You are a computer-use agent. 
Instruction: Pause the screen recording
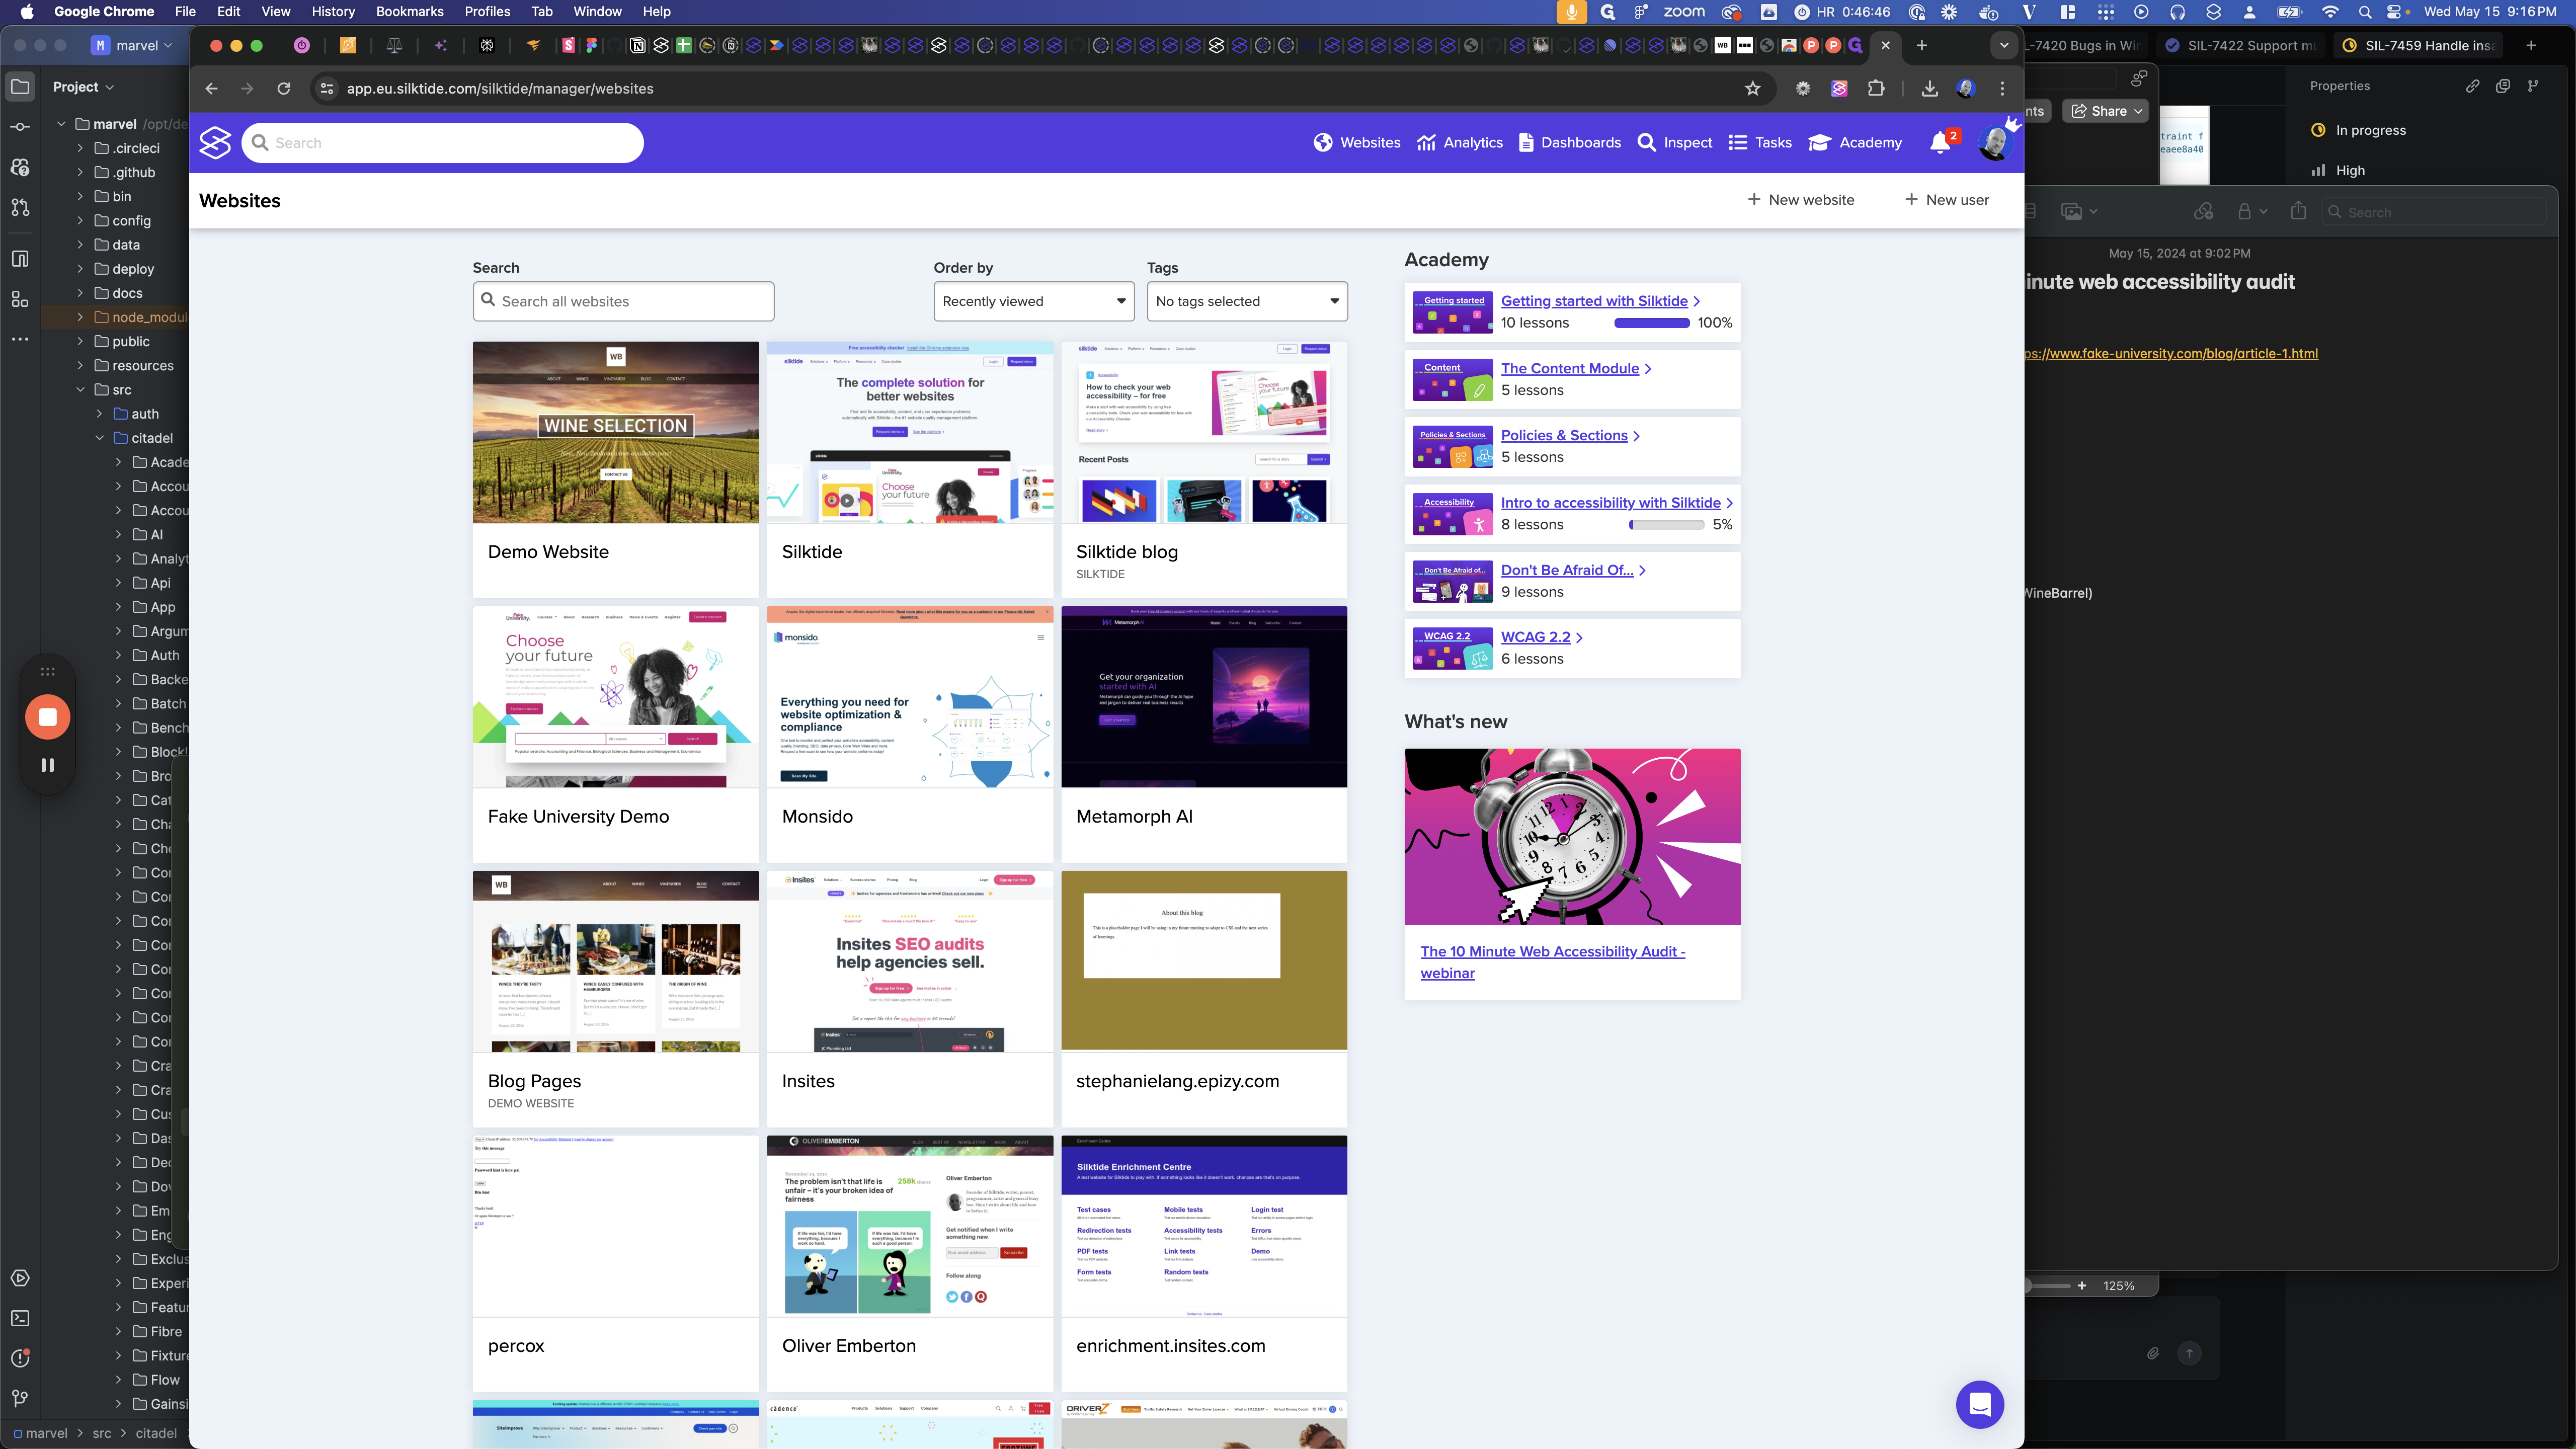pyautogui.click(x=47, y=765)
